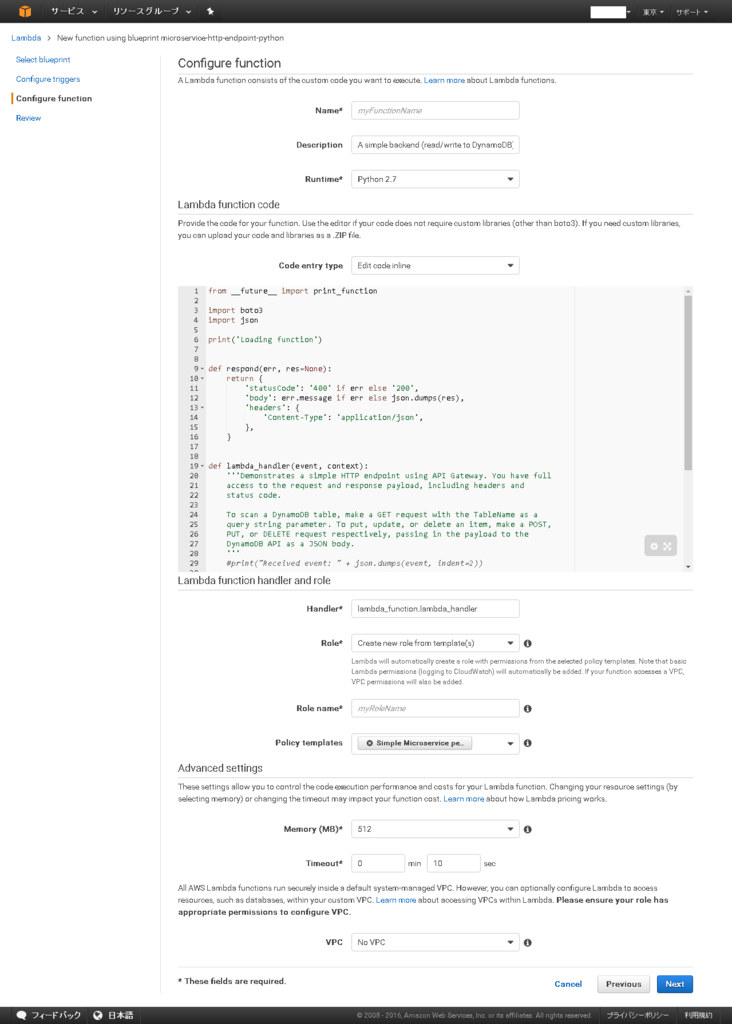This screenshot has height=1024, width=732.
Task: Open the AWS console home cube icon
Action: [x=25, y=11]
